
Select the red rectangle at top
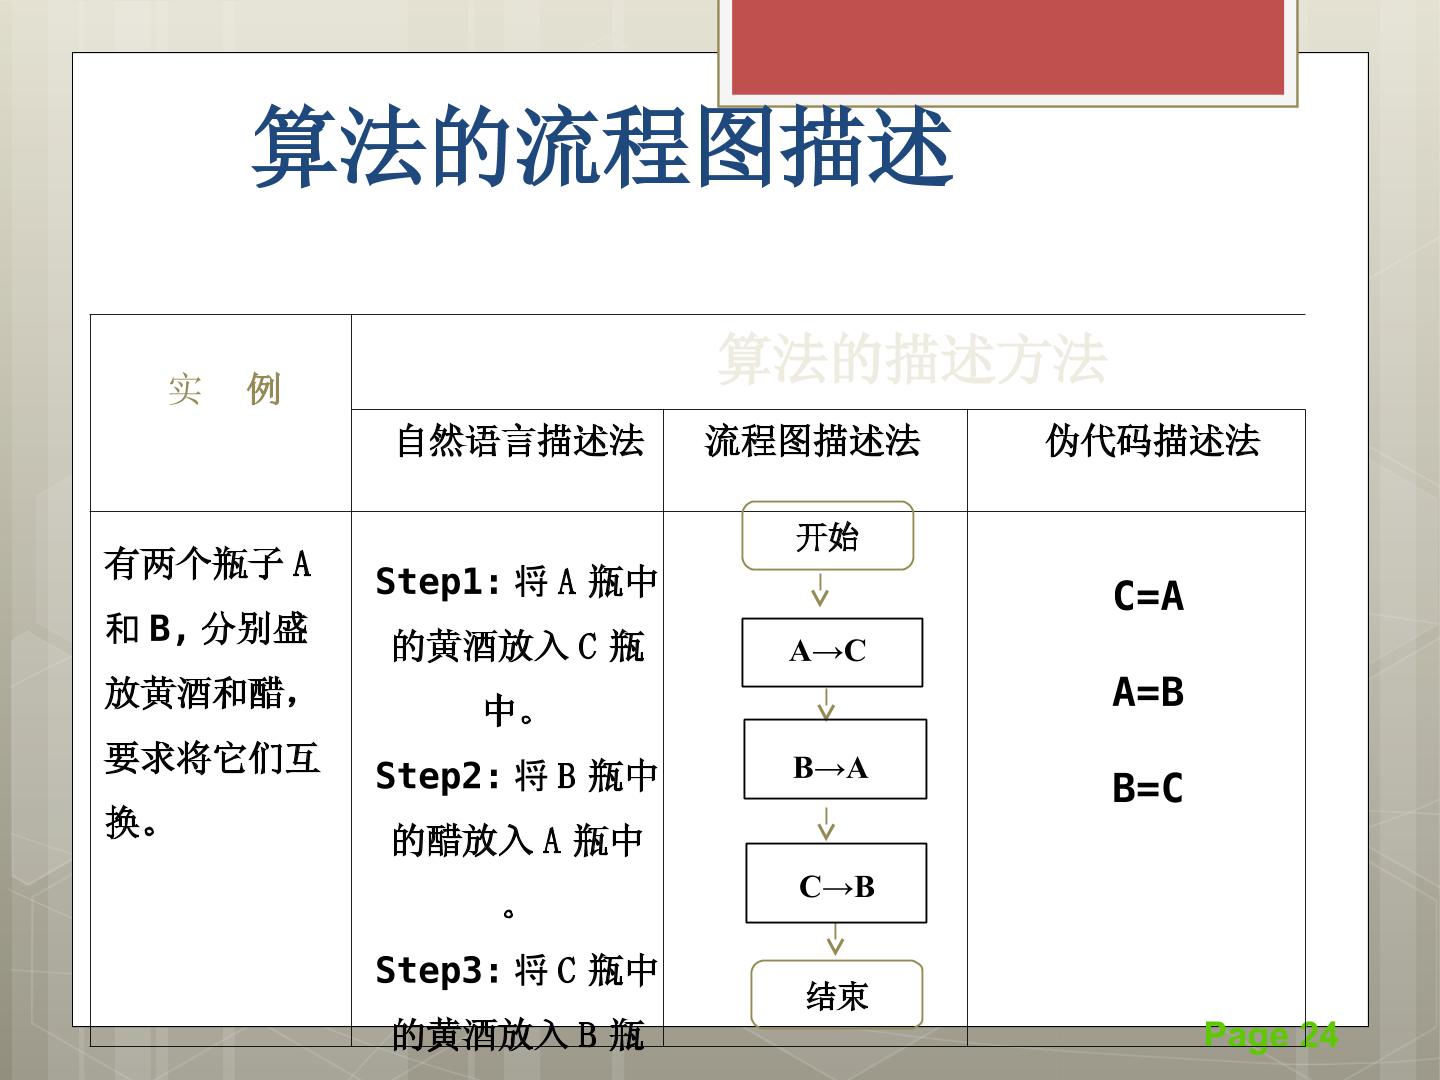tap(1008, 47)
